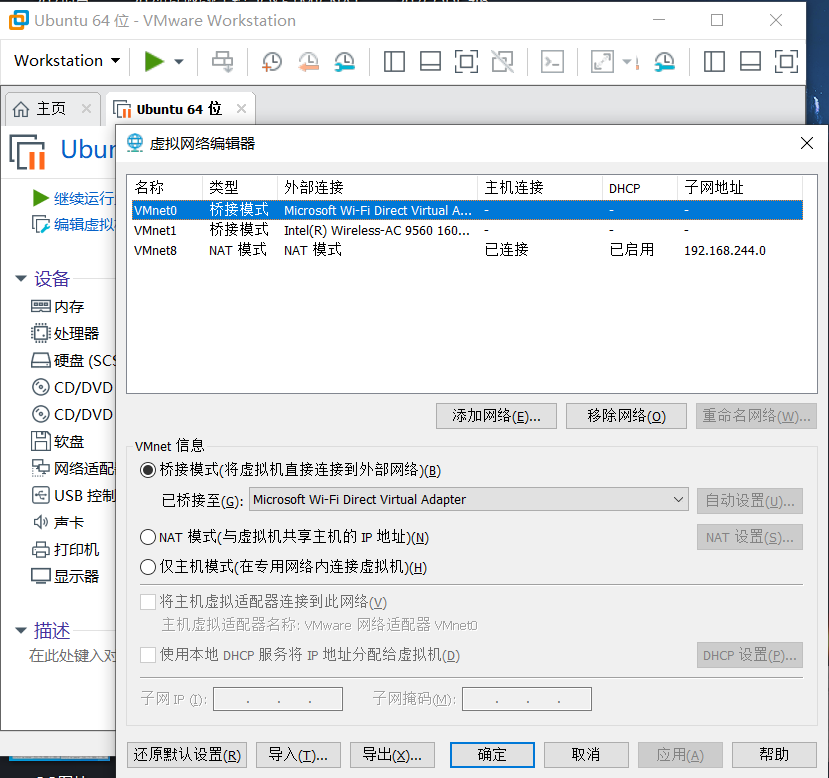Click rightmost bottom-panel layout icon
This screenshot has width=829, height=778.
point(750,61)
